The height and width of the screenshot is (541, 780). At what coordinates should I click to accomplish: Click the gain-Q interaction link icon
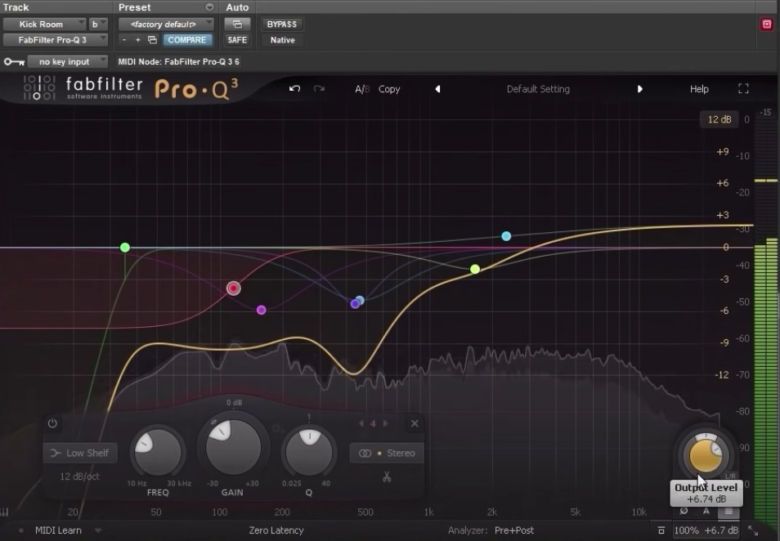[x=277, y=429]
